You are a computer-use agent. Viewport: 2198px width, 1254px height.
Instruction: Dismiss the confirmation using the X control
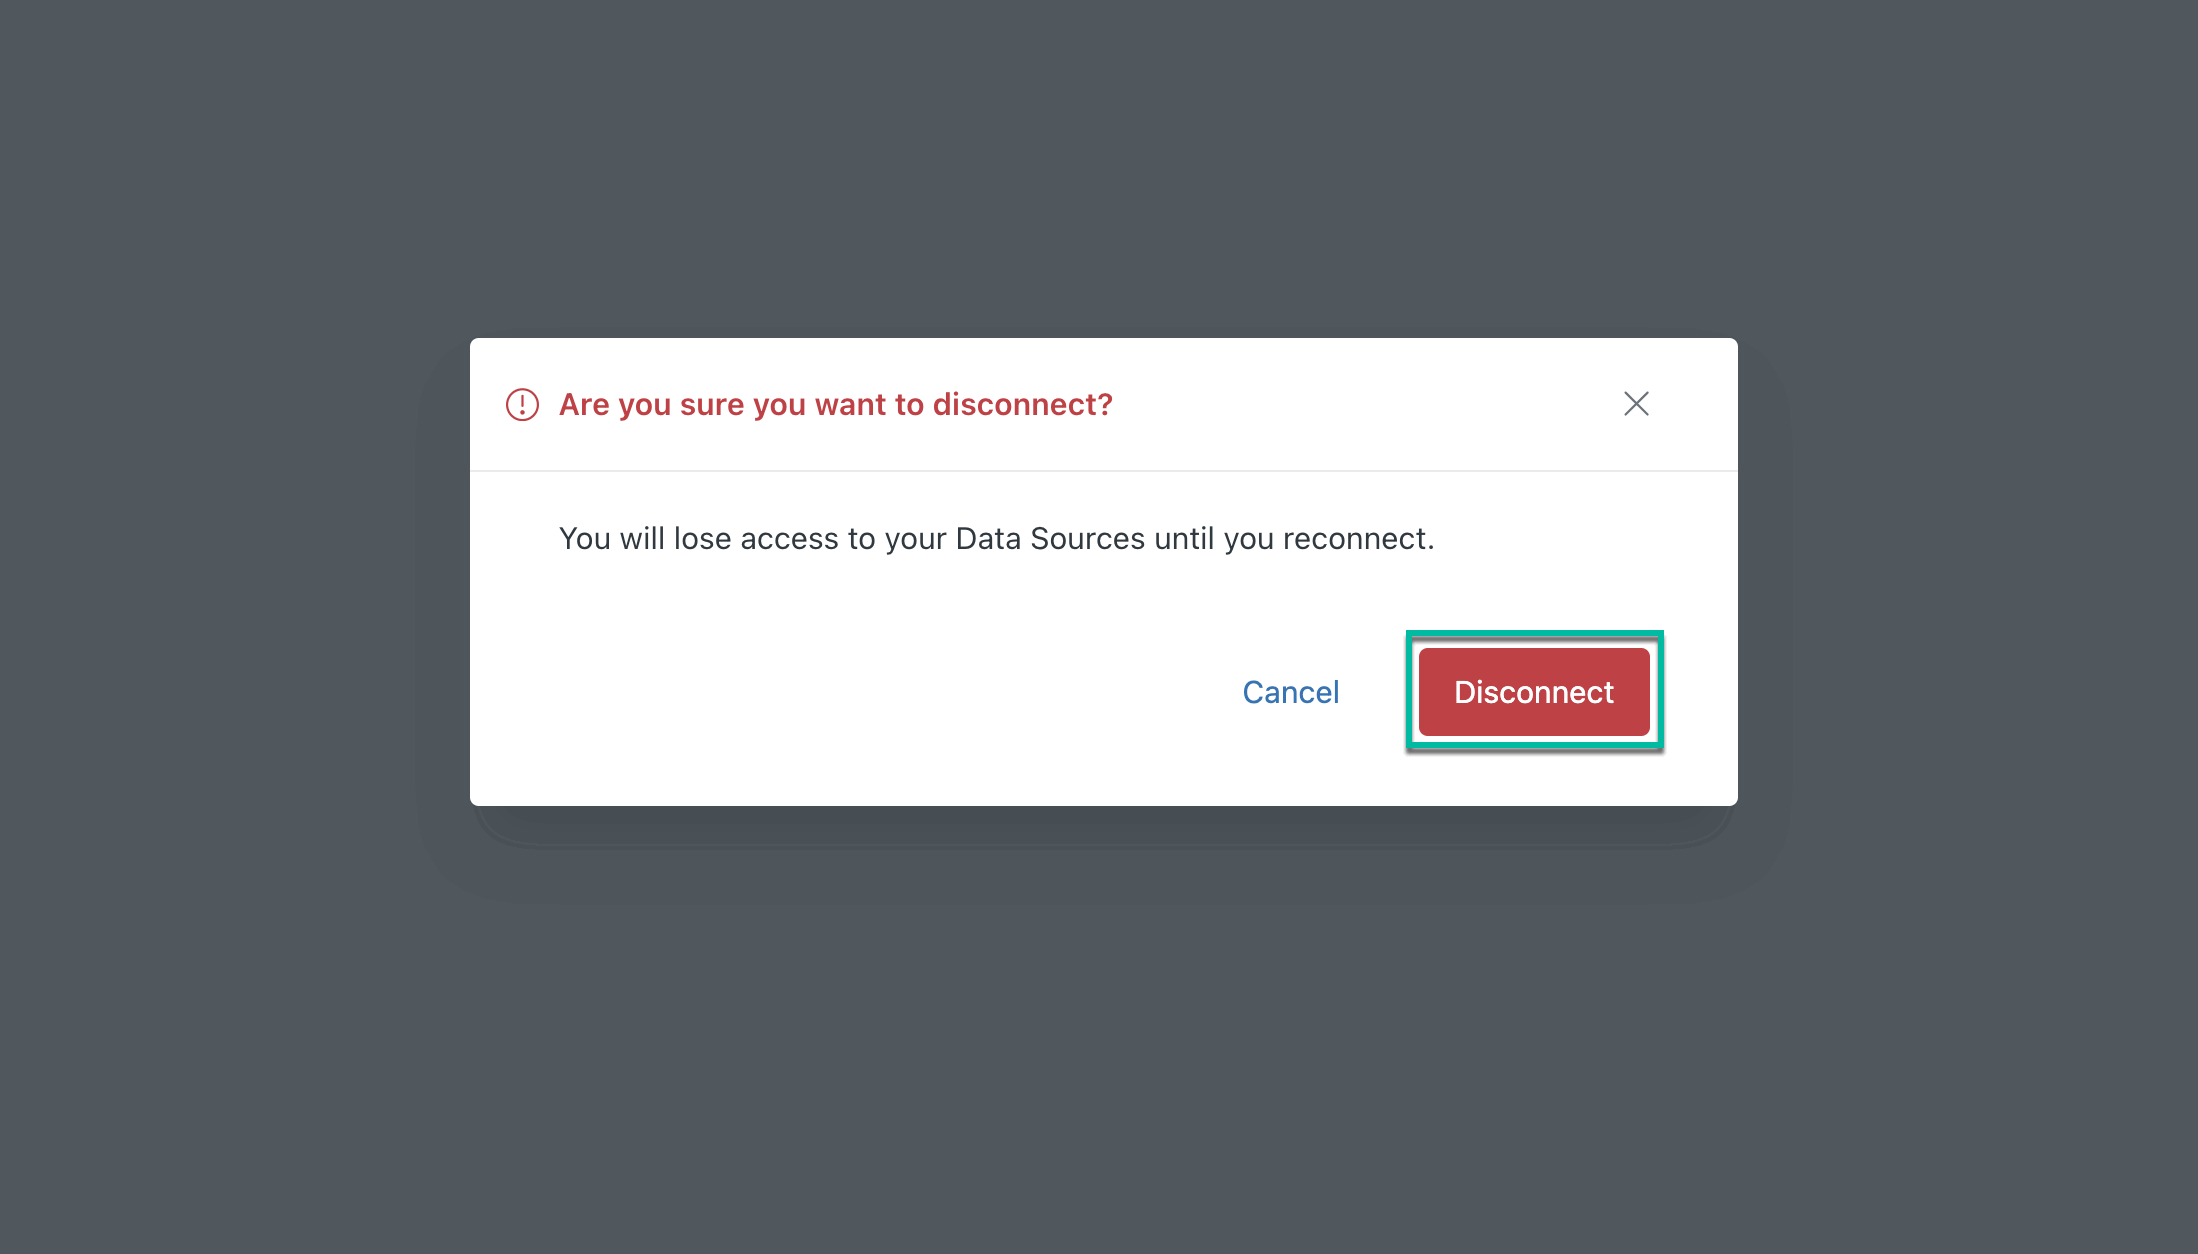coord(1636,404)
